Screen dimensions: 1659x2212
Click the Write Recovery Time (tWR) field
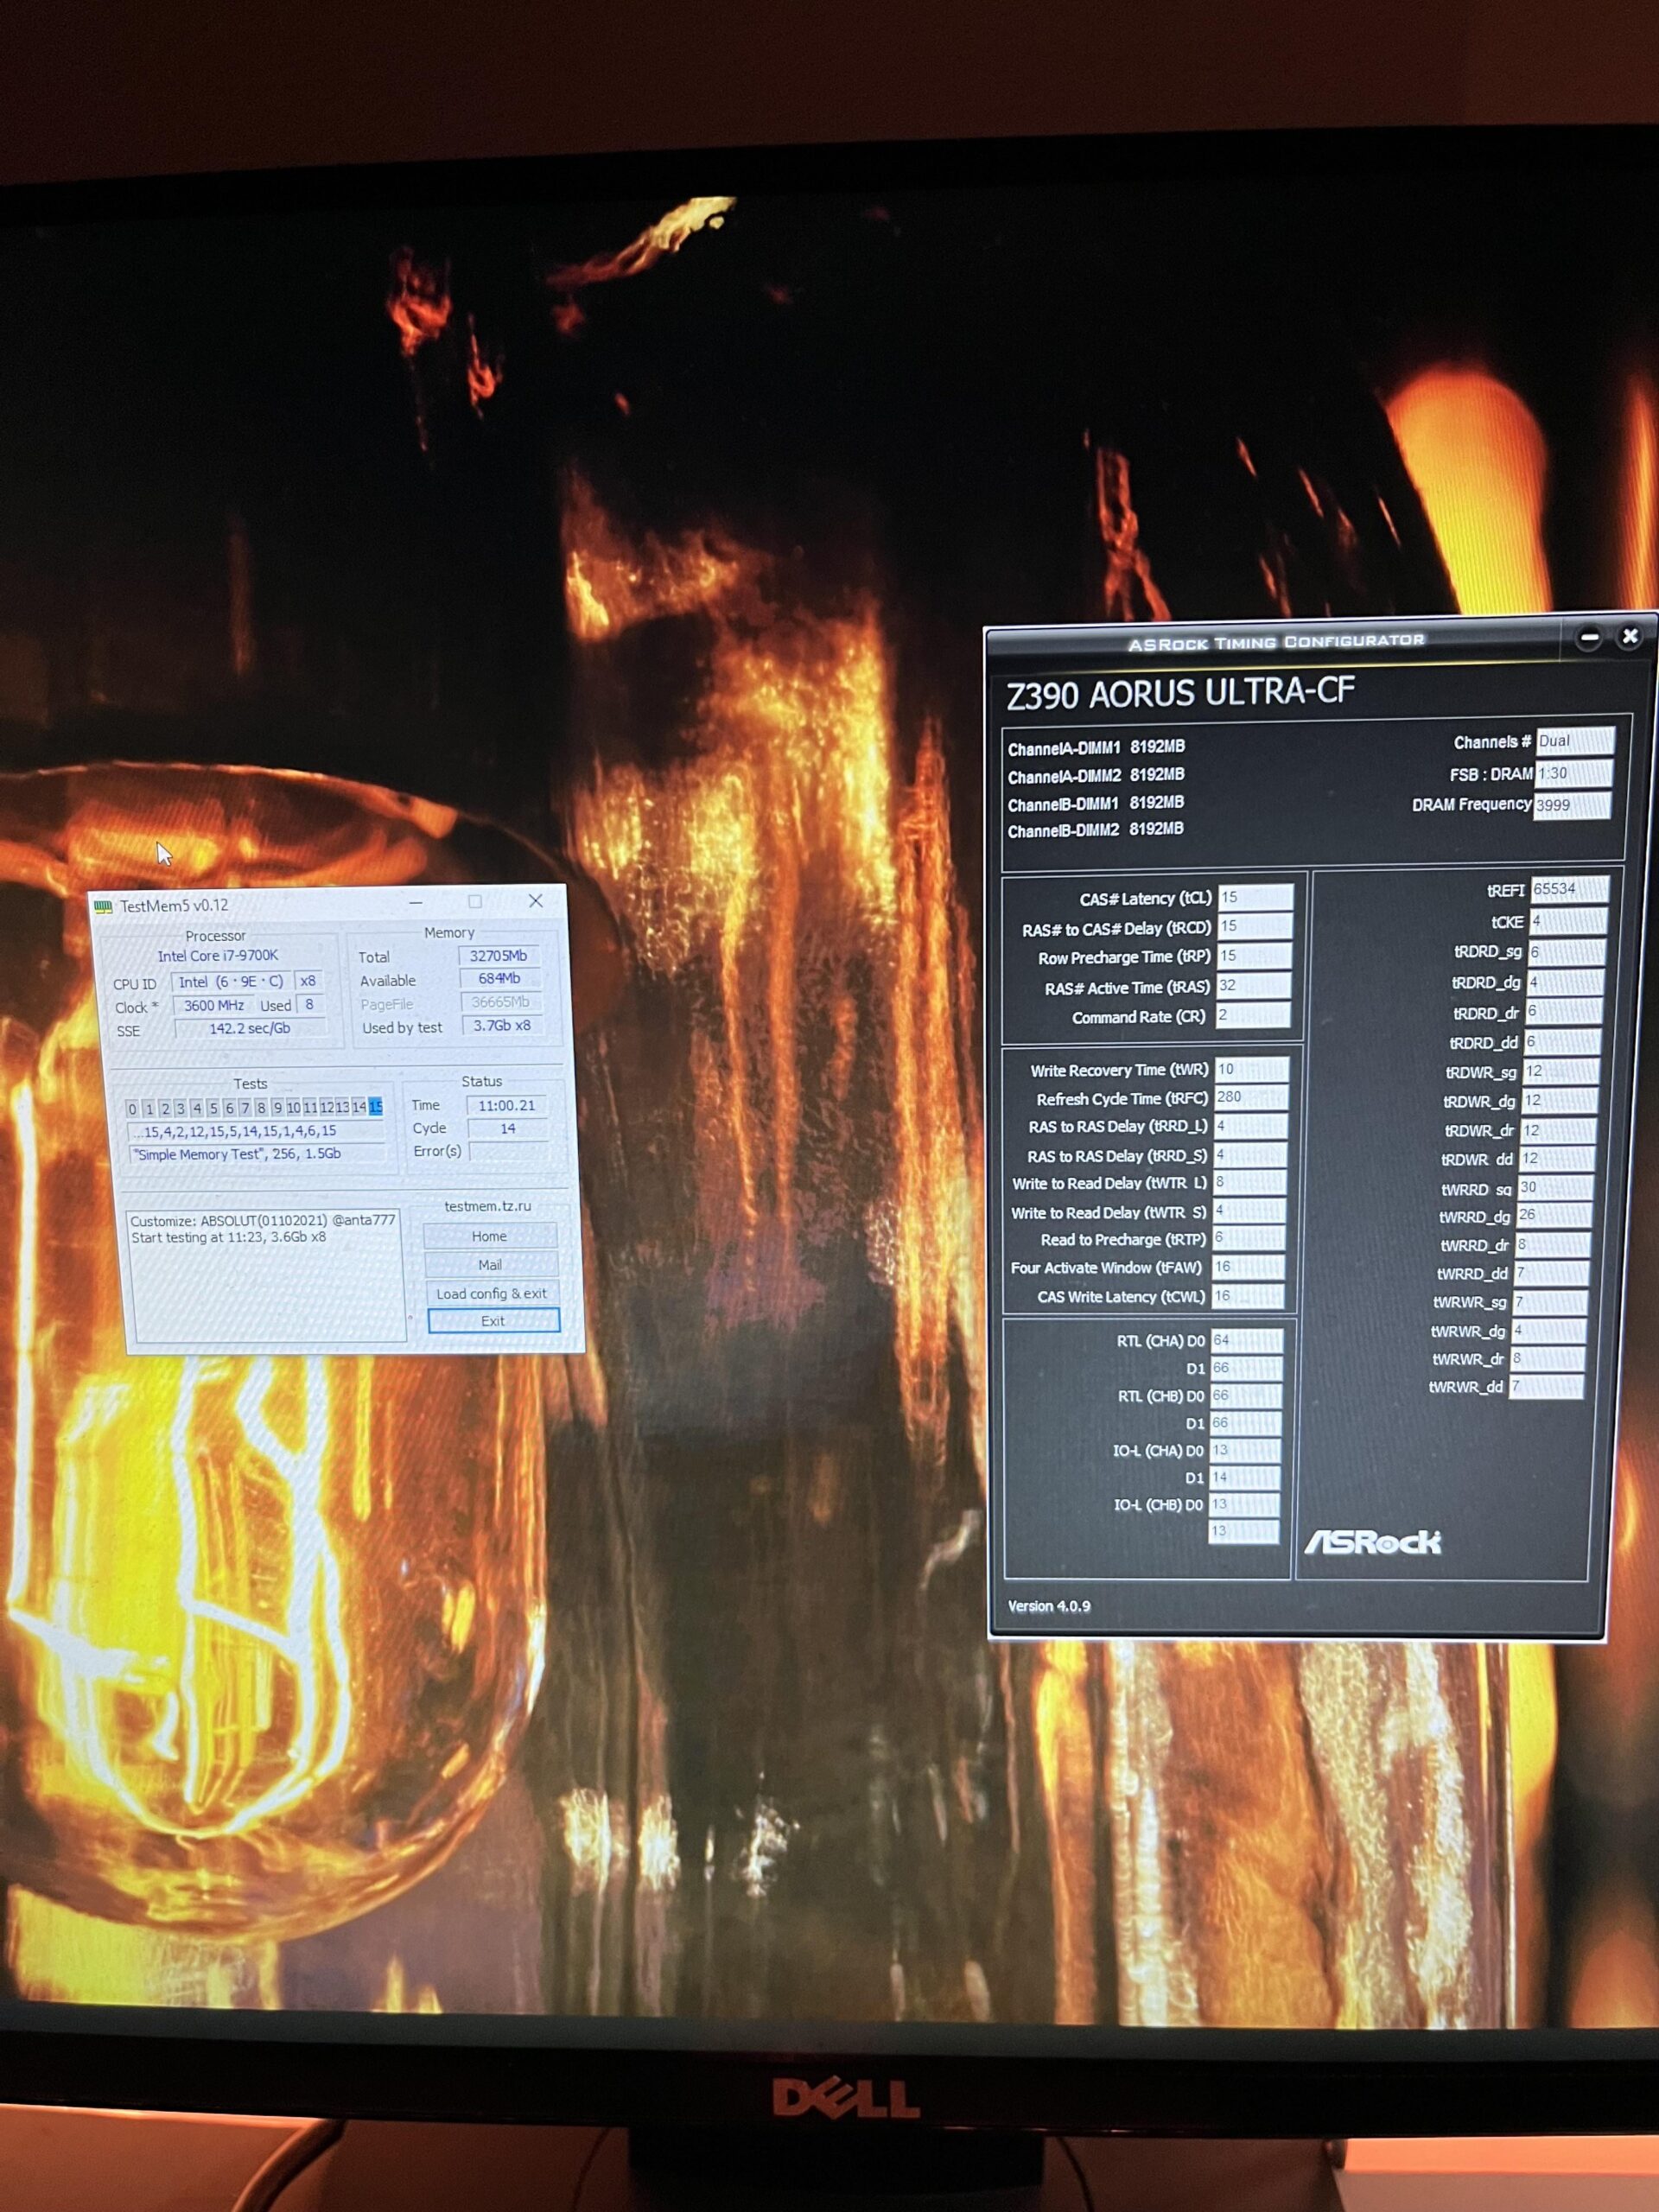click(x=1251, y=1070)
